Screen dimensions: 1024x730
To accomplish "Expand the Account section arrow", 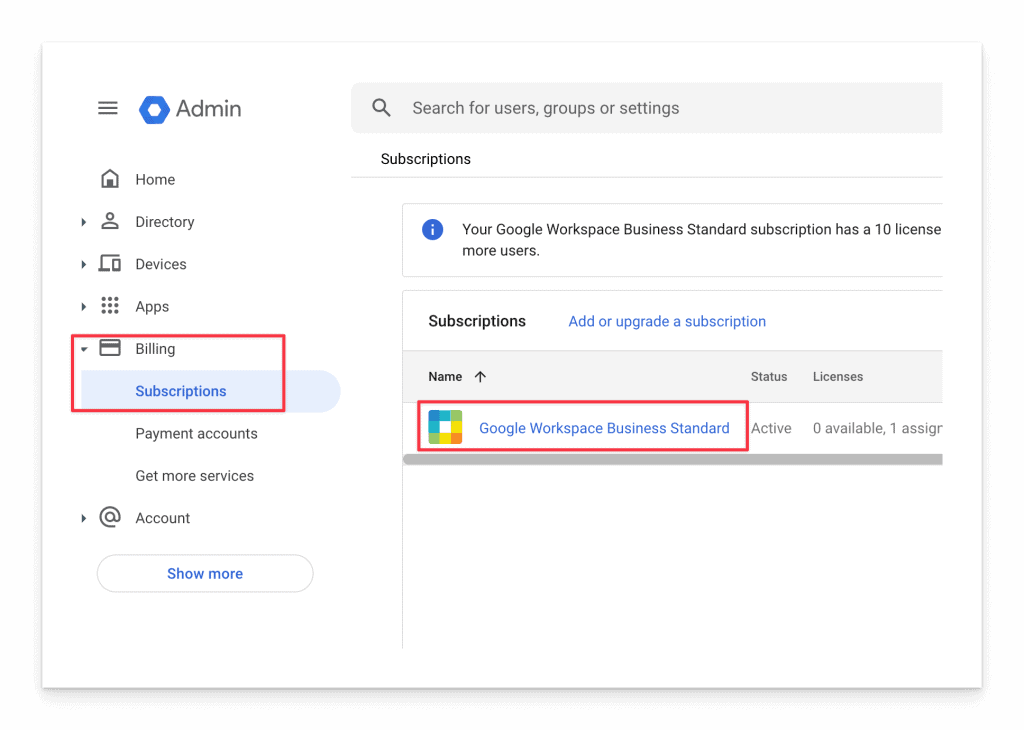I will click(84, 518).
